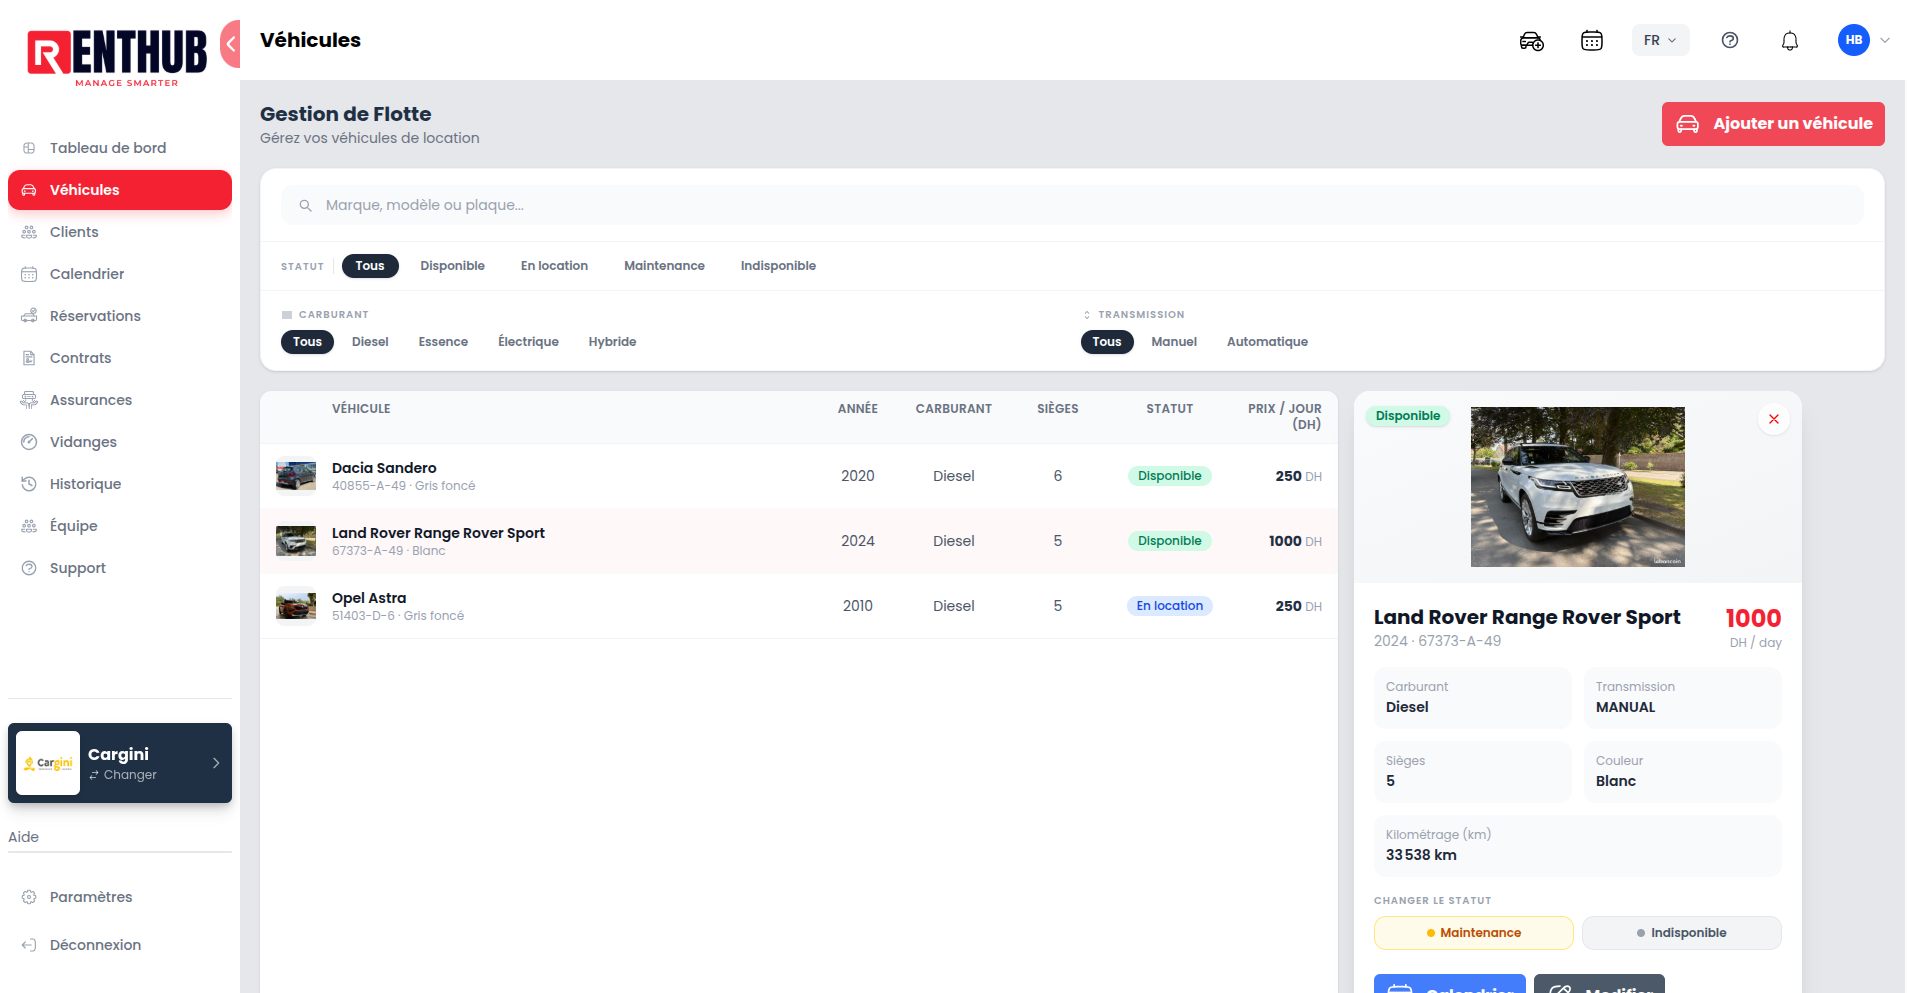
Task: Open the help question mark icon
Action: pos(1729,40)
